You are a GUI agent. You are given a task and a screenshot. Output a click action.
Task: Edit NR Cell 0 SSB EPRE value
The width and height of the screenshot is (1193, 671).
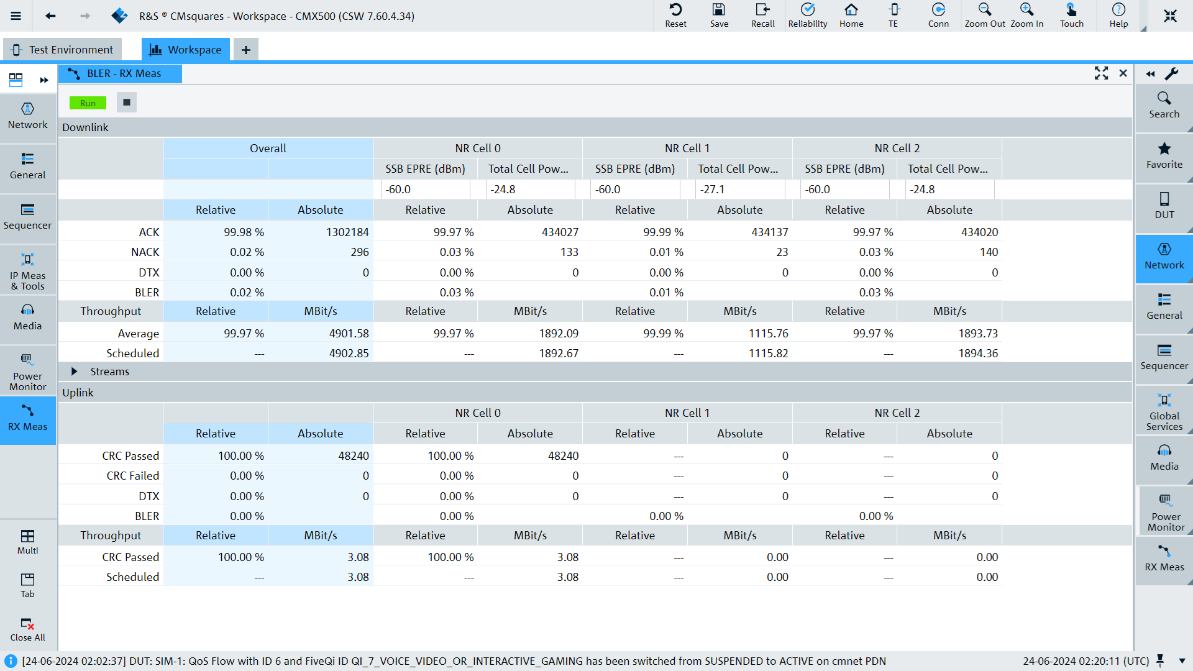click(425, 189)
